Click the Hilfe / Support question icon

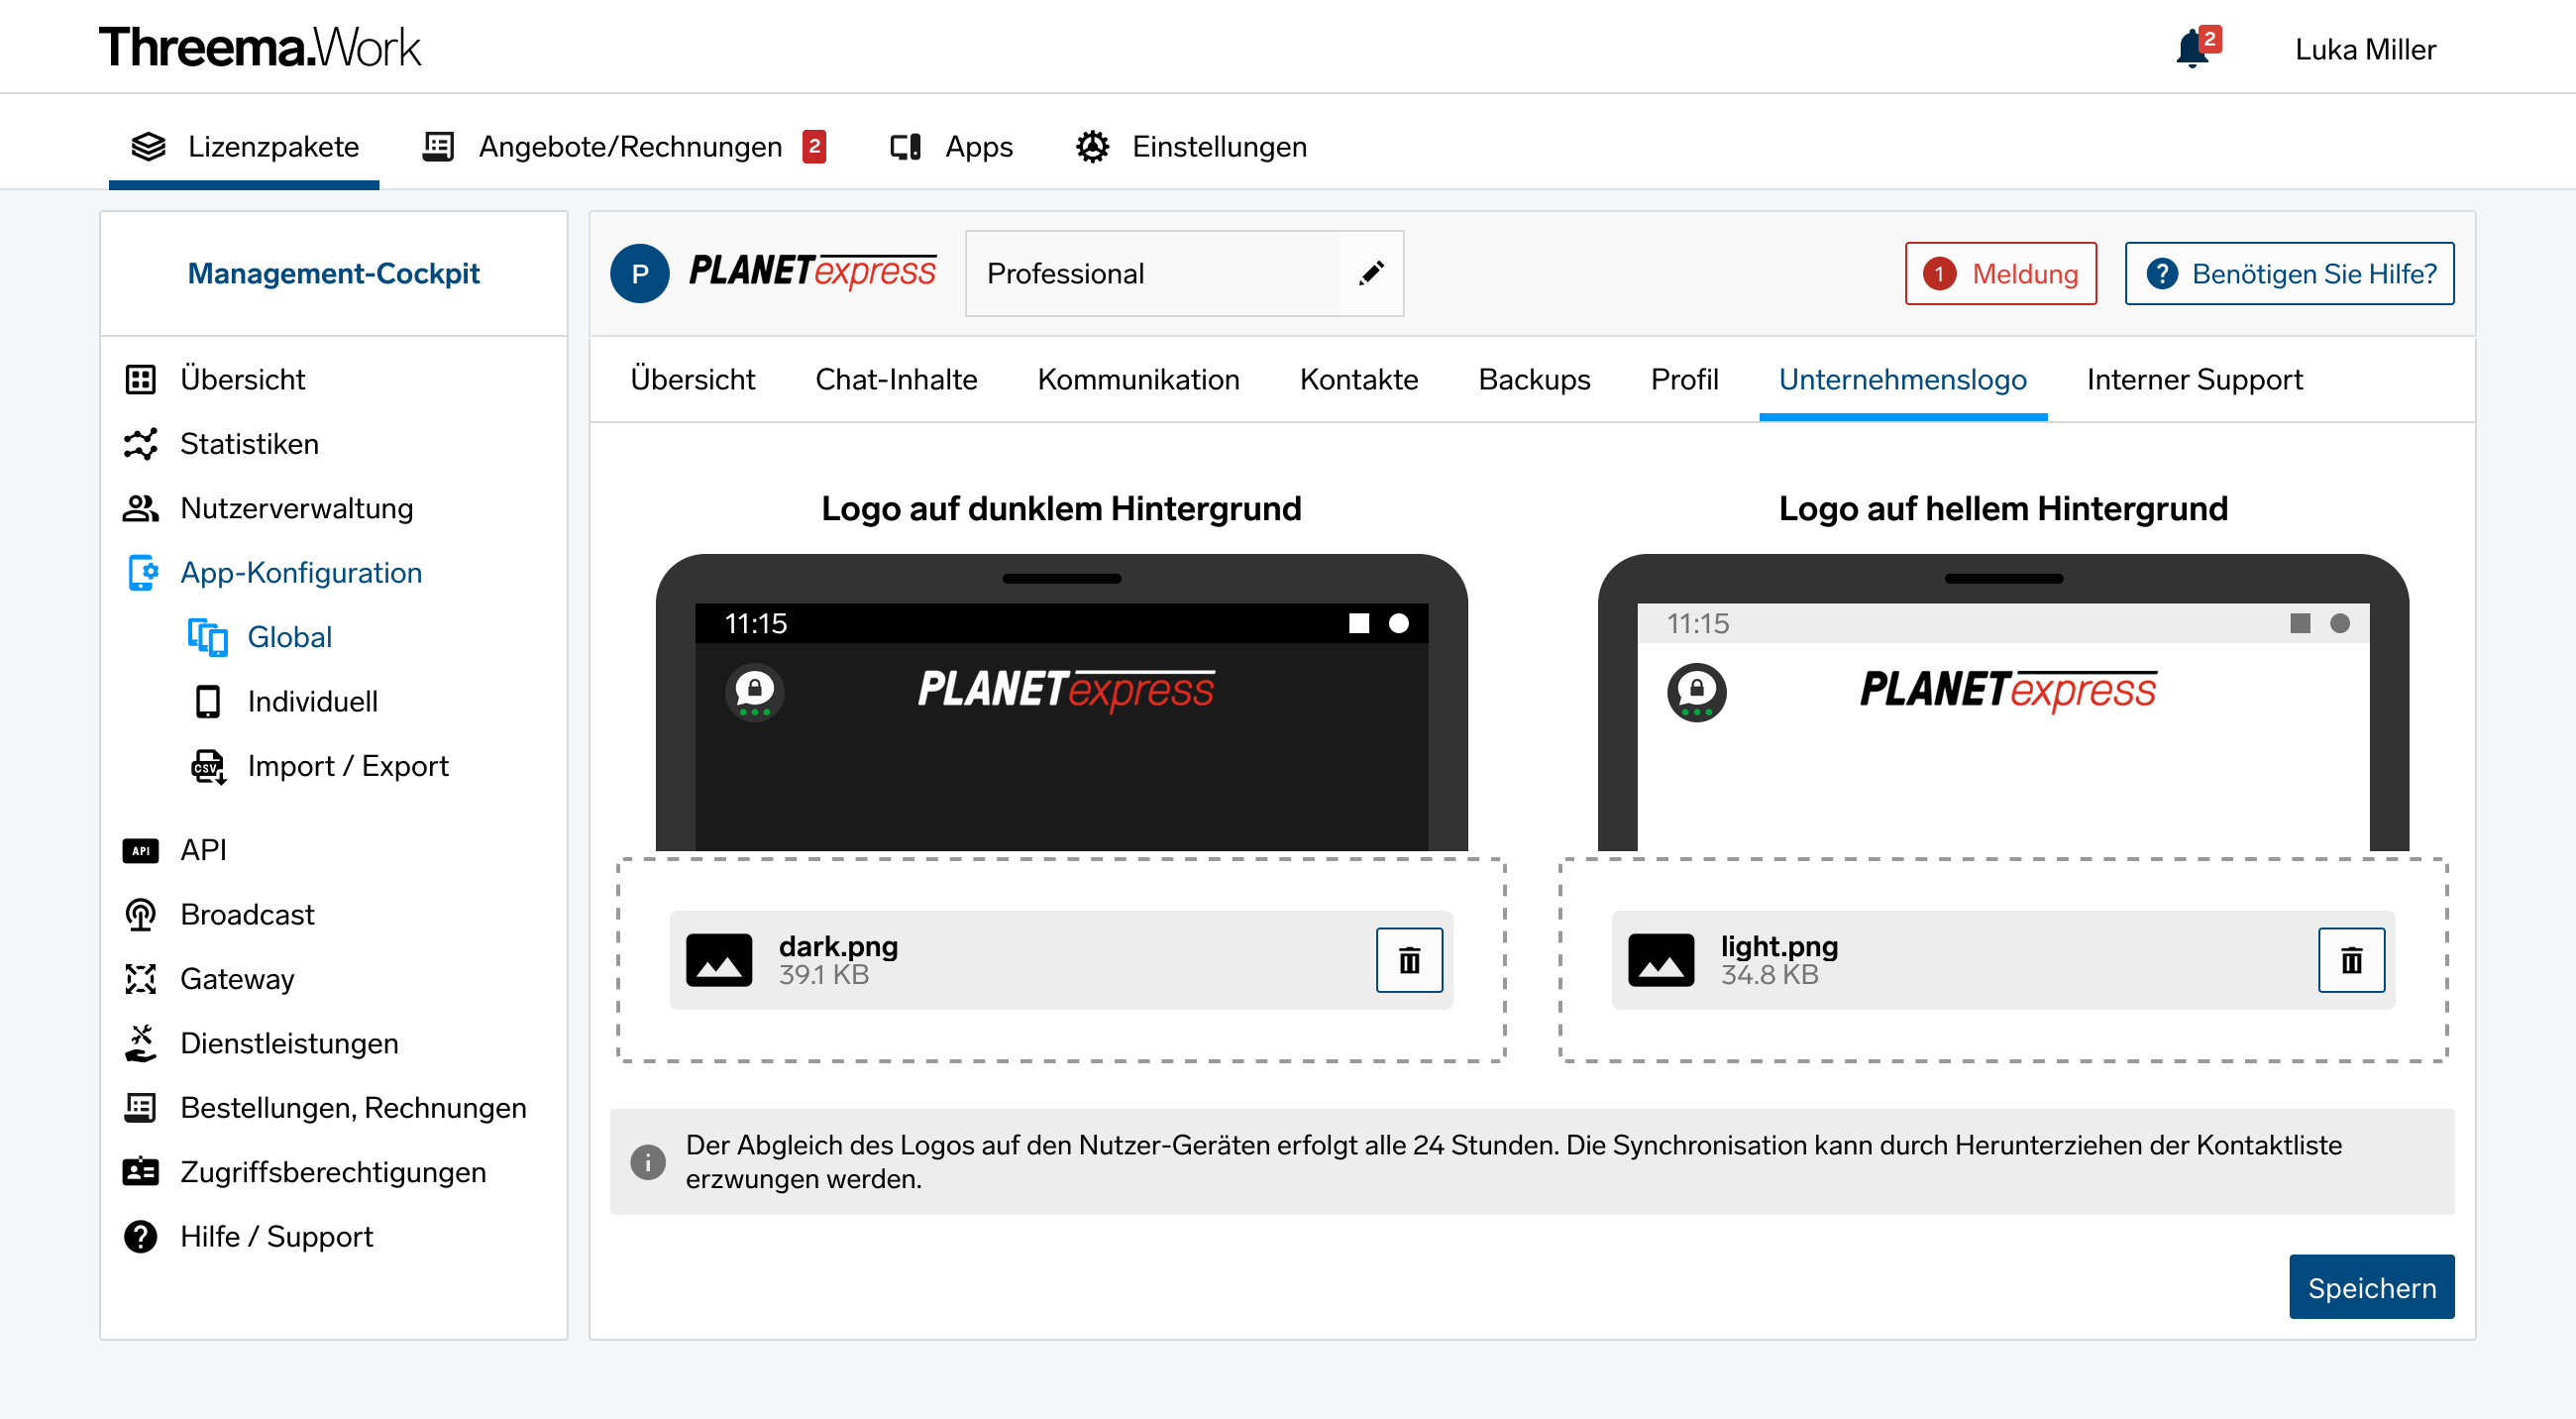click(x=140, y=1237)
